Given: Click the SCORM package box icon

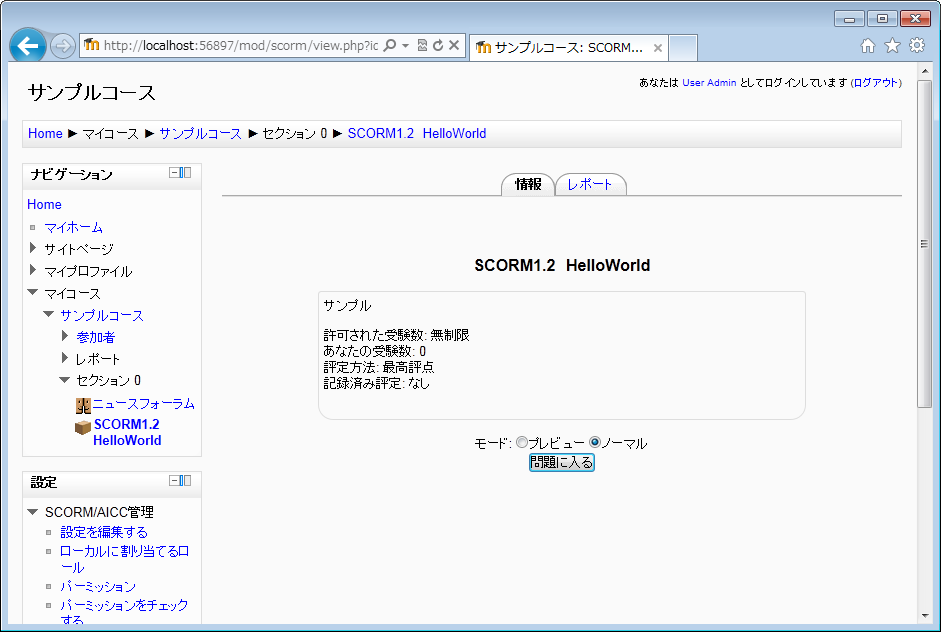Looking at the screenshot, I should click(x=83, y=428).
